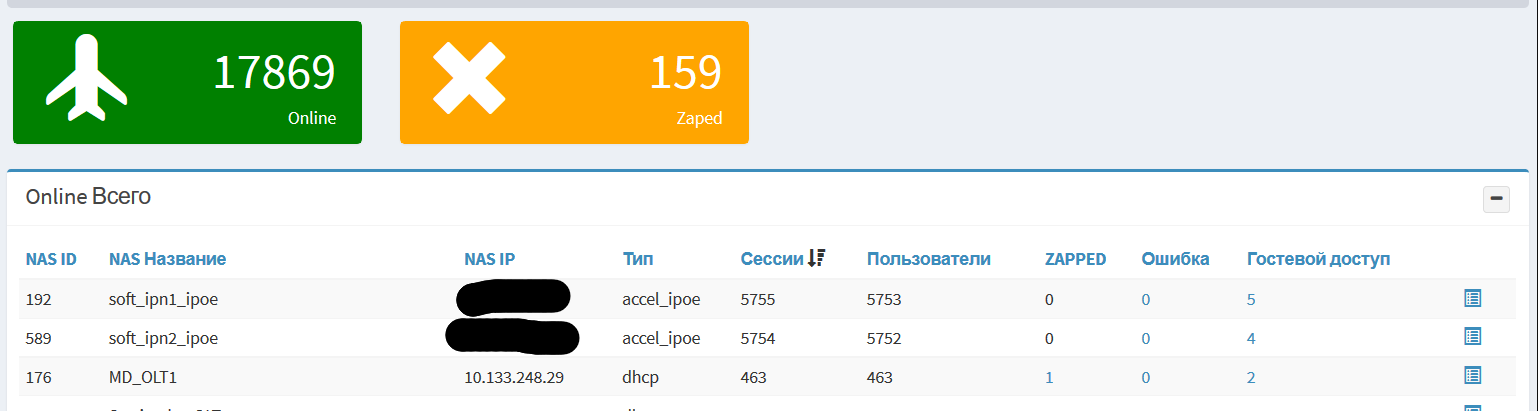Click the green Online 17869 tile
Image resolution: width=1538 pixels, height=411 pixels.
point(187,82)
